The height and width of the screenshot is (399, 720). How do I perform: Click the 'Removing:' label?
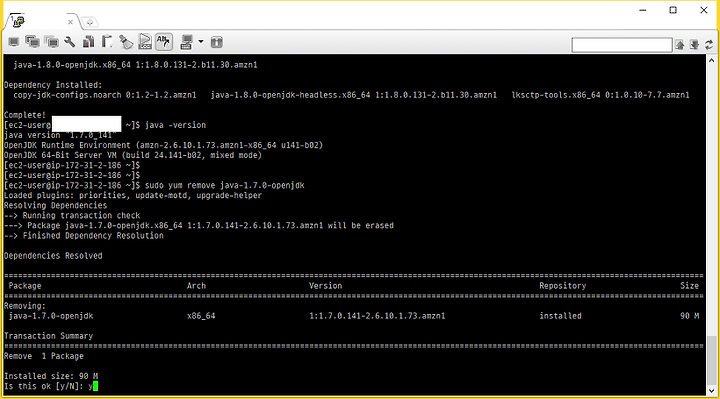[x=25, y=306]
